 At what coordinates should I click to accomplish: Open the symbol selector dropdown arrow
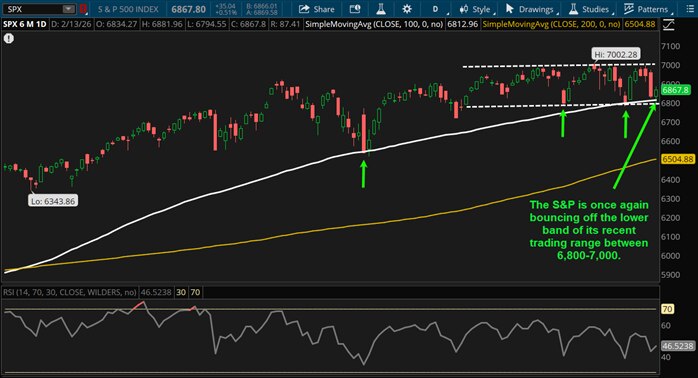pos(69,9)
